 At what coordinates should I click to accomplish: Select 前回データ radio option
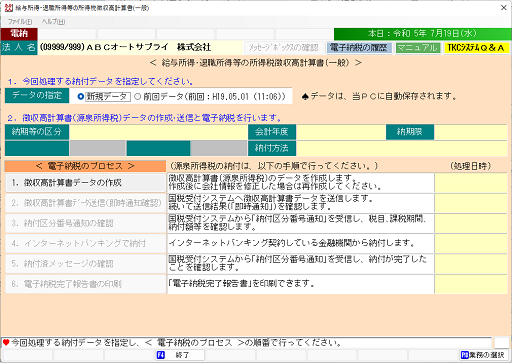pos(210,97)
